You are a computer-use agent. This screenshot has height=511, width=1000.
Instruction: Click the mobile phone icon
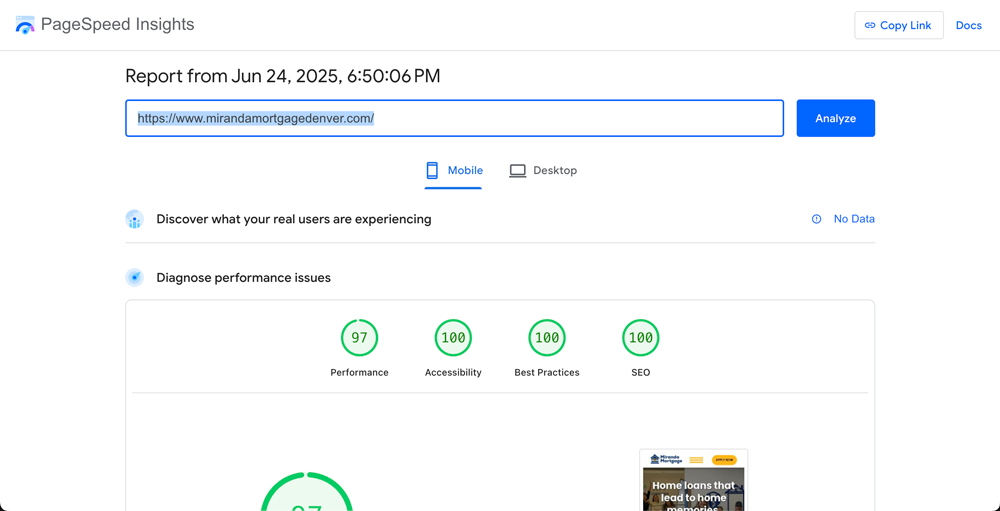[x=432, y=170]
